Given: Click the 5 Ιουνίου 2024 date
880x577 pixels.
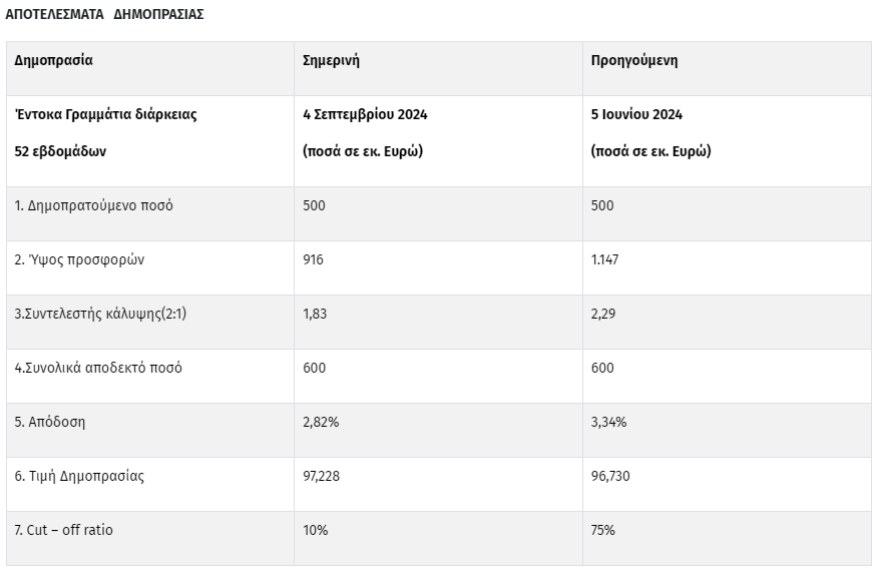Looking at the screenshot, I should point(637,115).
